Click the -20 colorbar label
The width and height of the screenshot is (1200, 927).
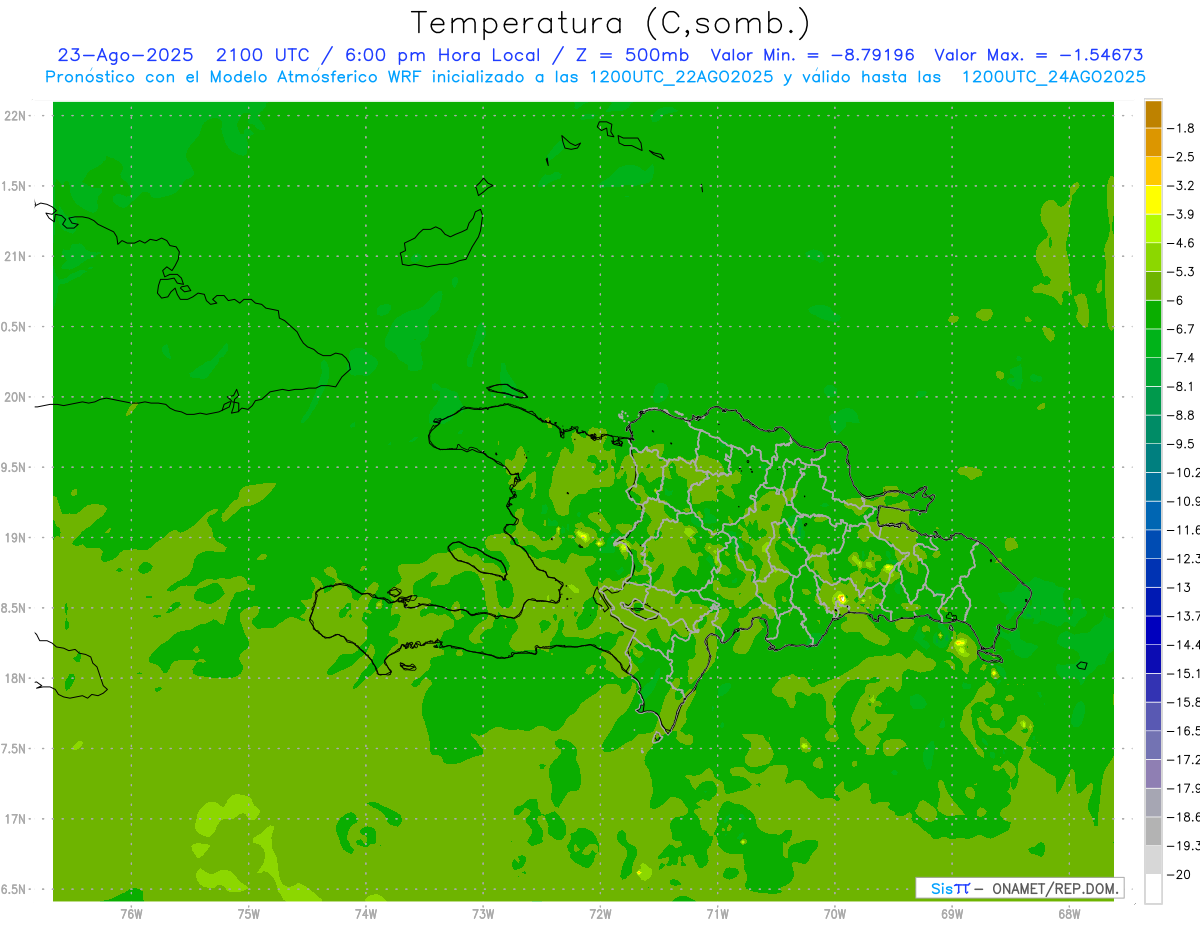tap(1179, 874)
